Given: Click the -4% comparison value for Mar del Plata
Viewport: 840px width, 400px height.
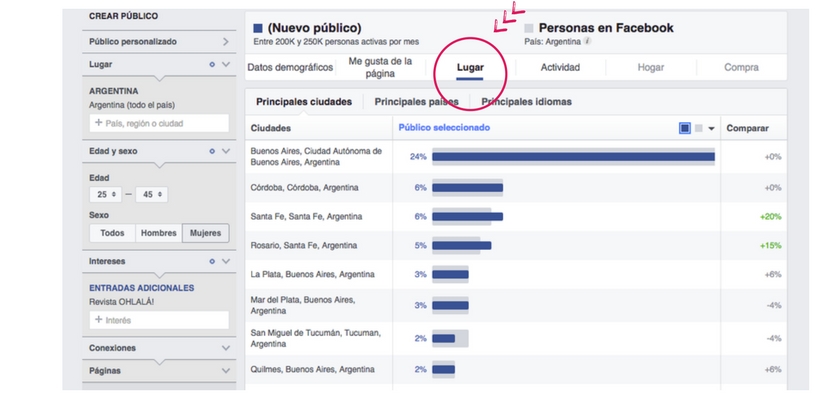Looking at the screenshot, I should [774, 305].
